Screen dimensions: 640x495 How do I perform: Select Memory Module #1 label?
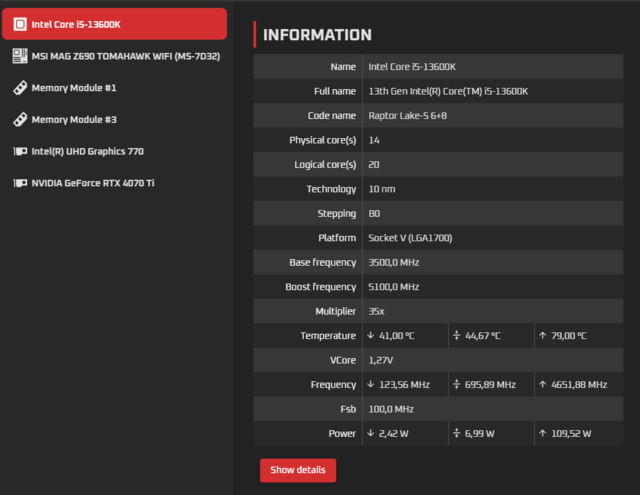pos(74,88)
